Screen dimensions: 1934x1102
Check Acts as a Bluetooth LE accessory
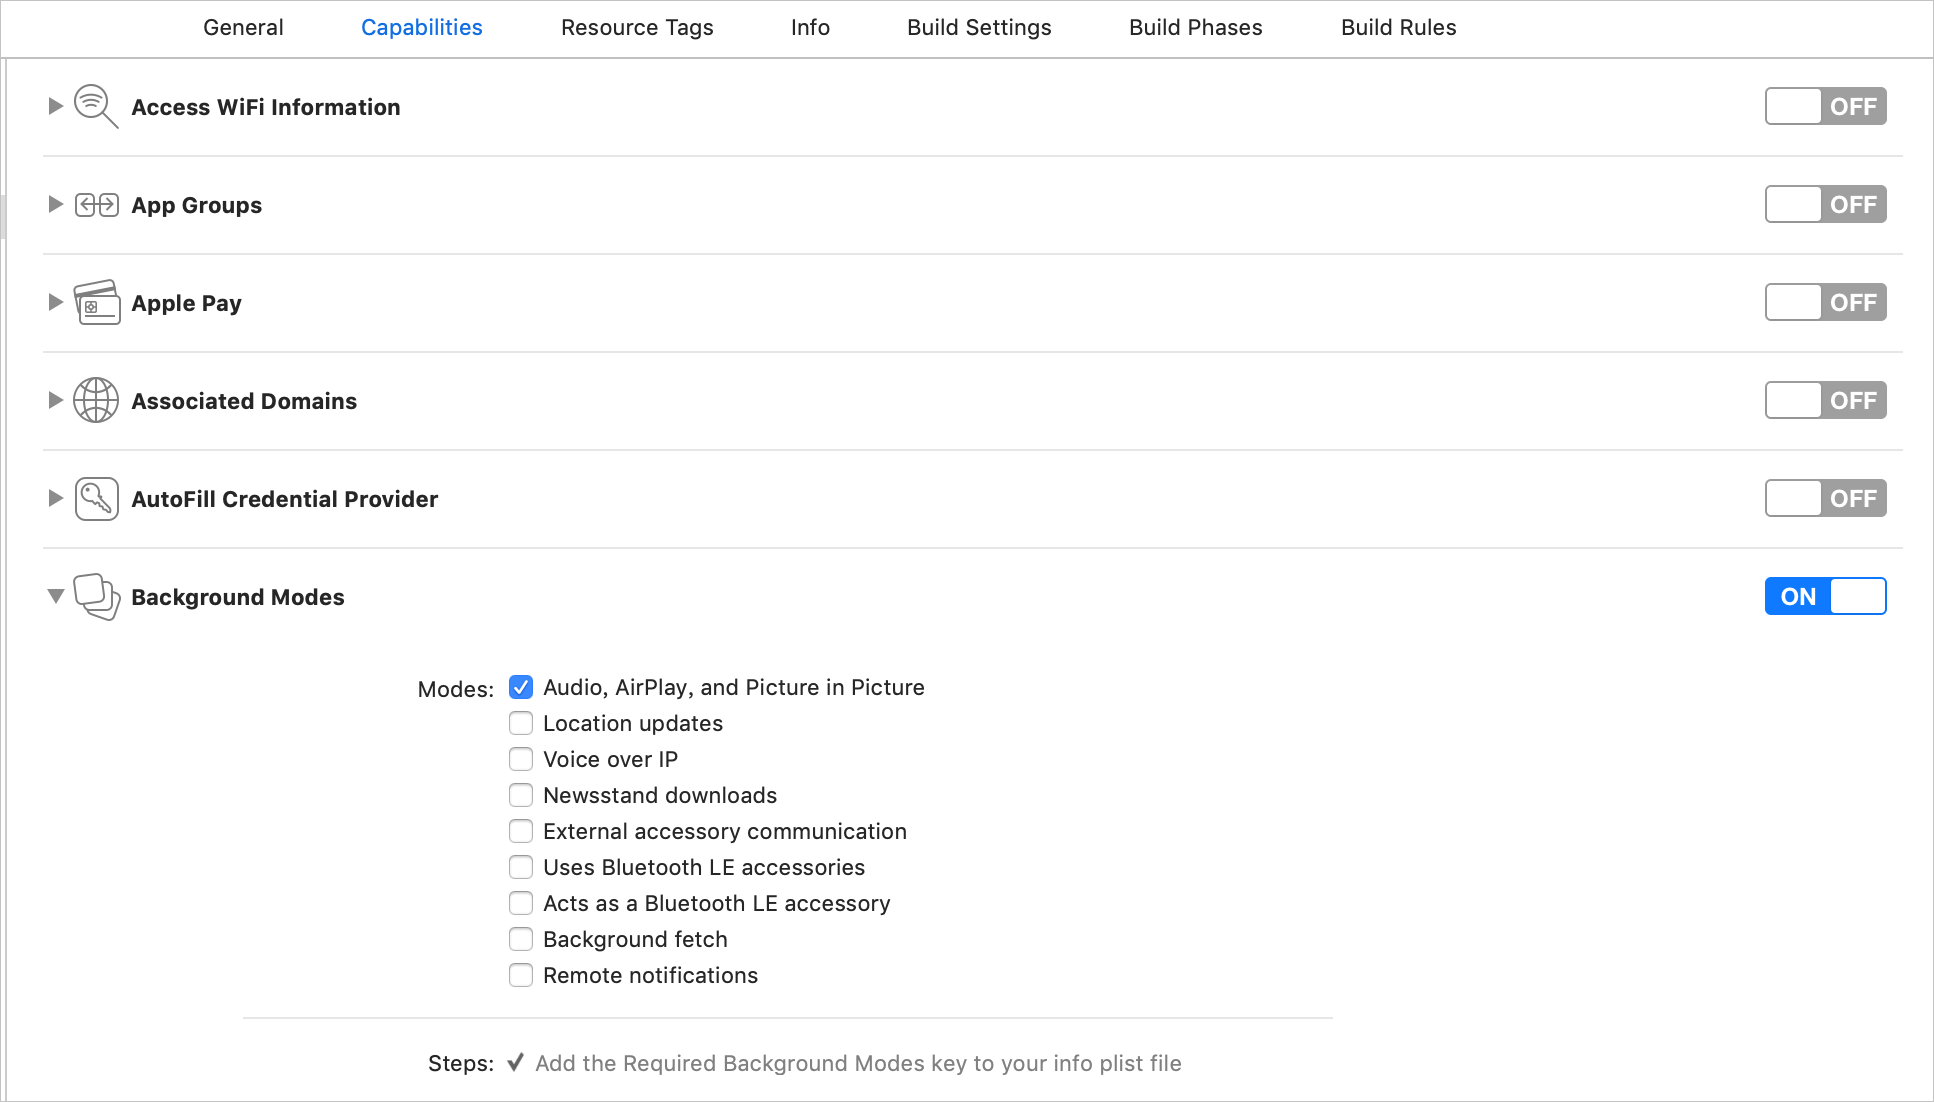(x=521, y=903)
